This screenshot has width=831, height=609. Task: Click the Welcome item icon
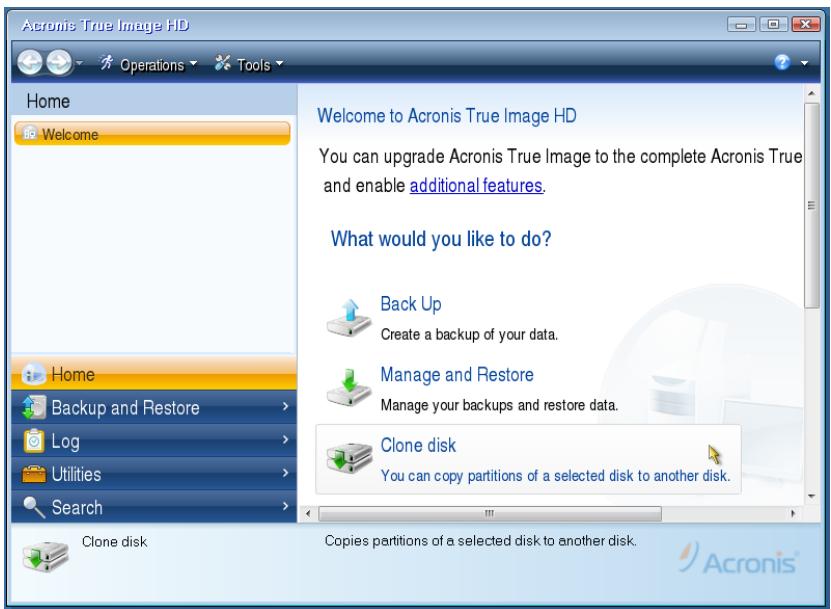[x=30, y=134]
